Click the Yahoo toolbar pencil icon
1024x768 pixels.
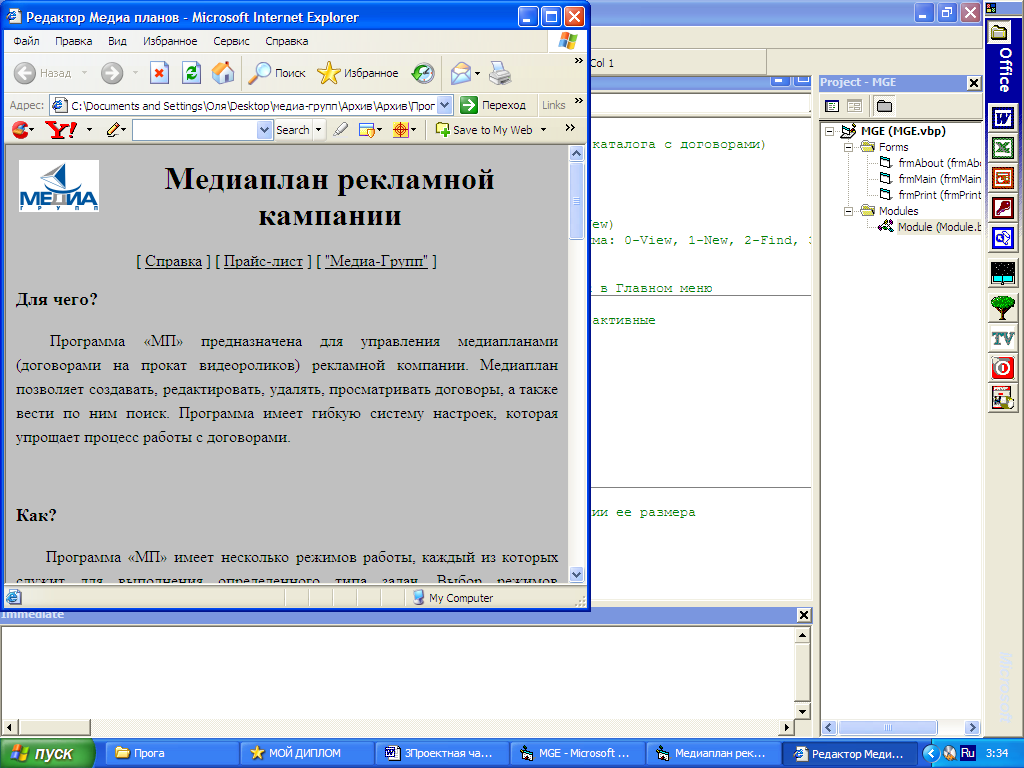pyautogui.click(x=113, y=129)
